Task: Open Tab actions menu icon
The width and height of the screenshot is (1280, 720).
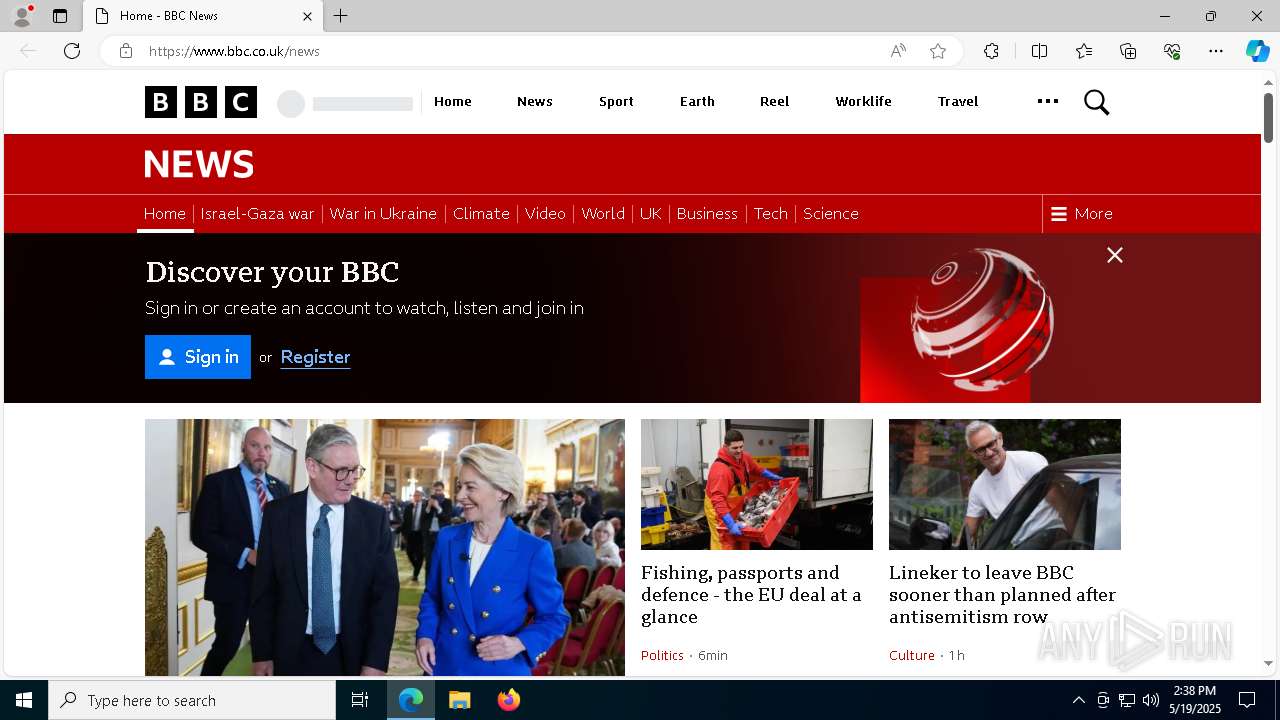Action: click(x=60, y=16)
